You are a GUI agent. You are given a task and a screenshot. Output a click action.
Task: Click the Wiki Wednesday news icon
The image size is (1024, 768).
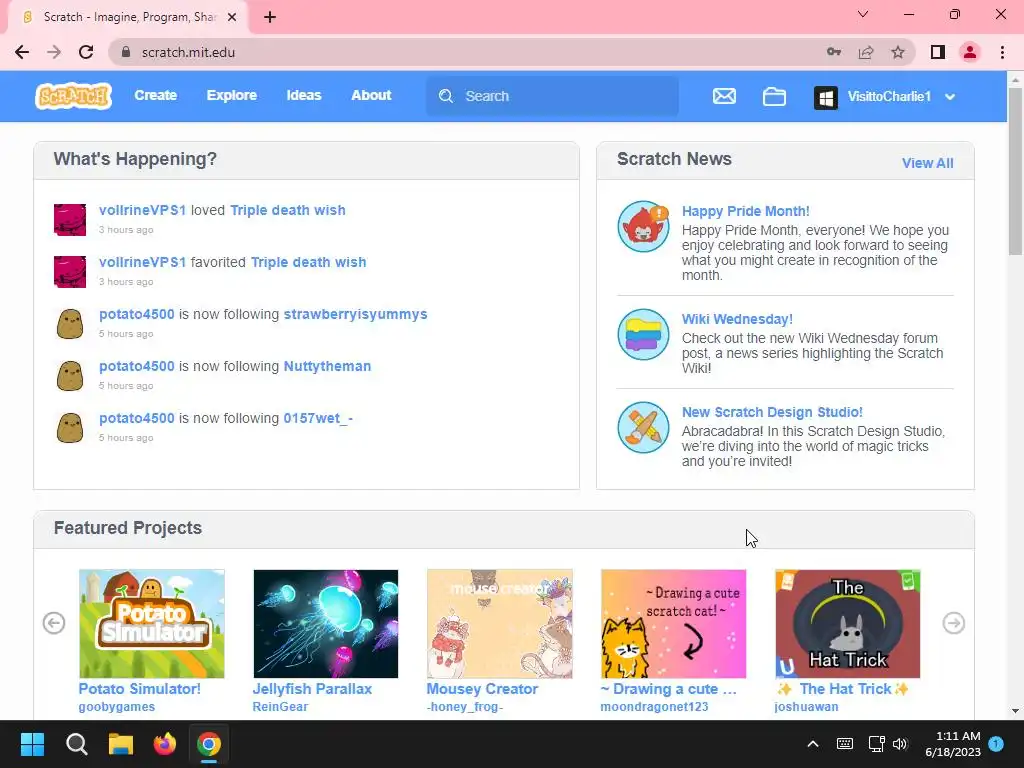[643, 334]
